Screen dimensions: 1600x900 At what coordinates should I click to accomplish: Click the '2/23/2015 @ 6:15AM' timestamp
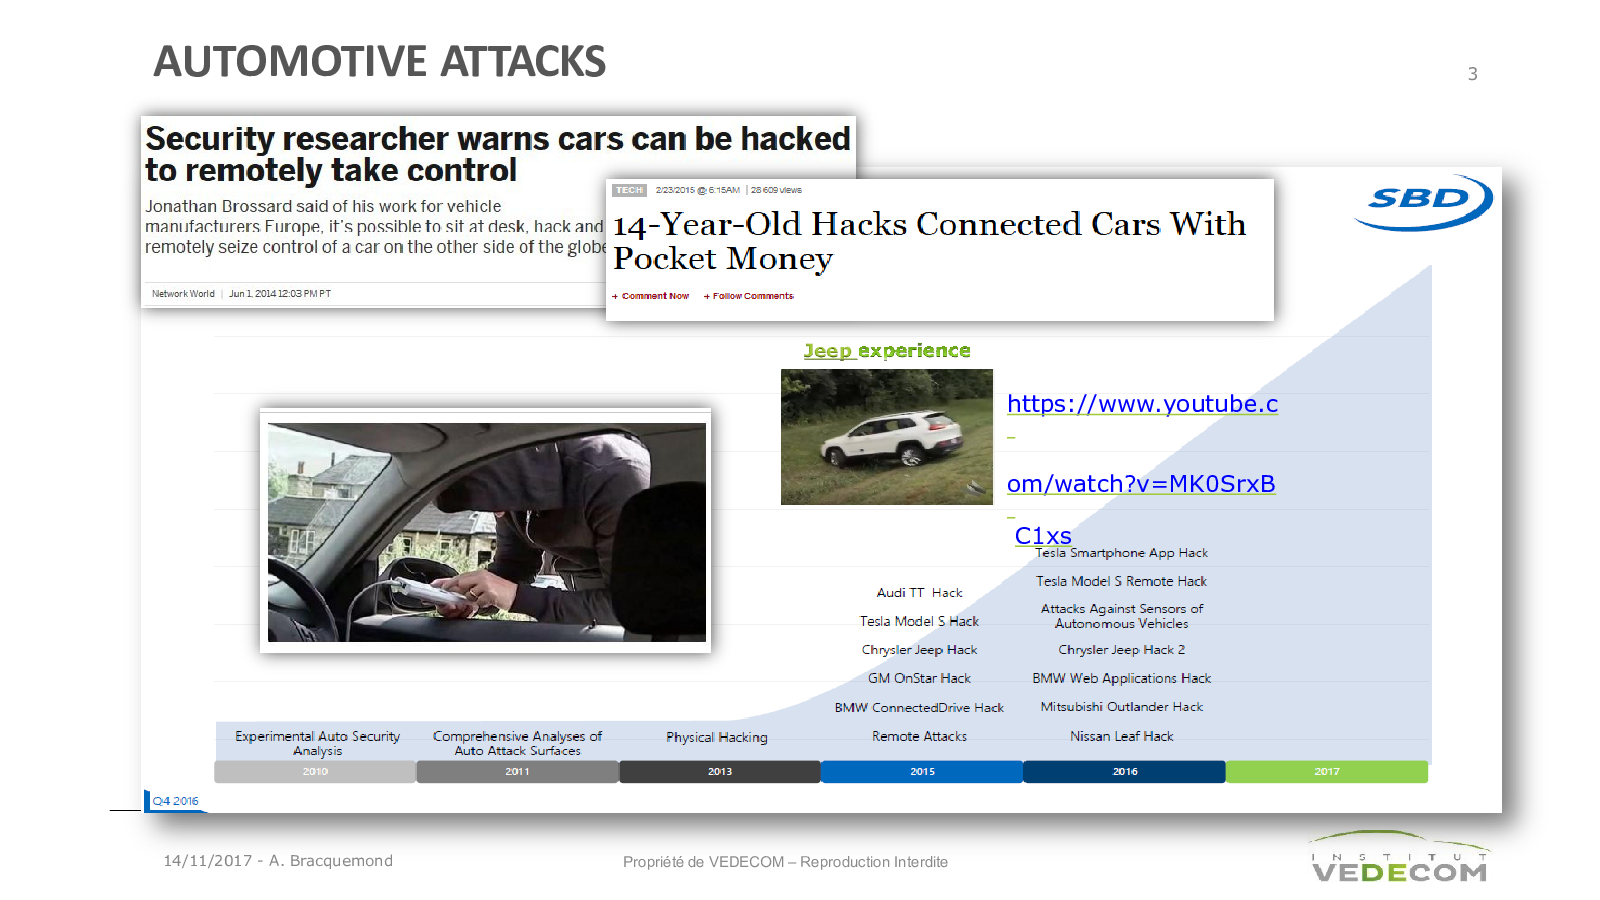pos(698,190)
